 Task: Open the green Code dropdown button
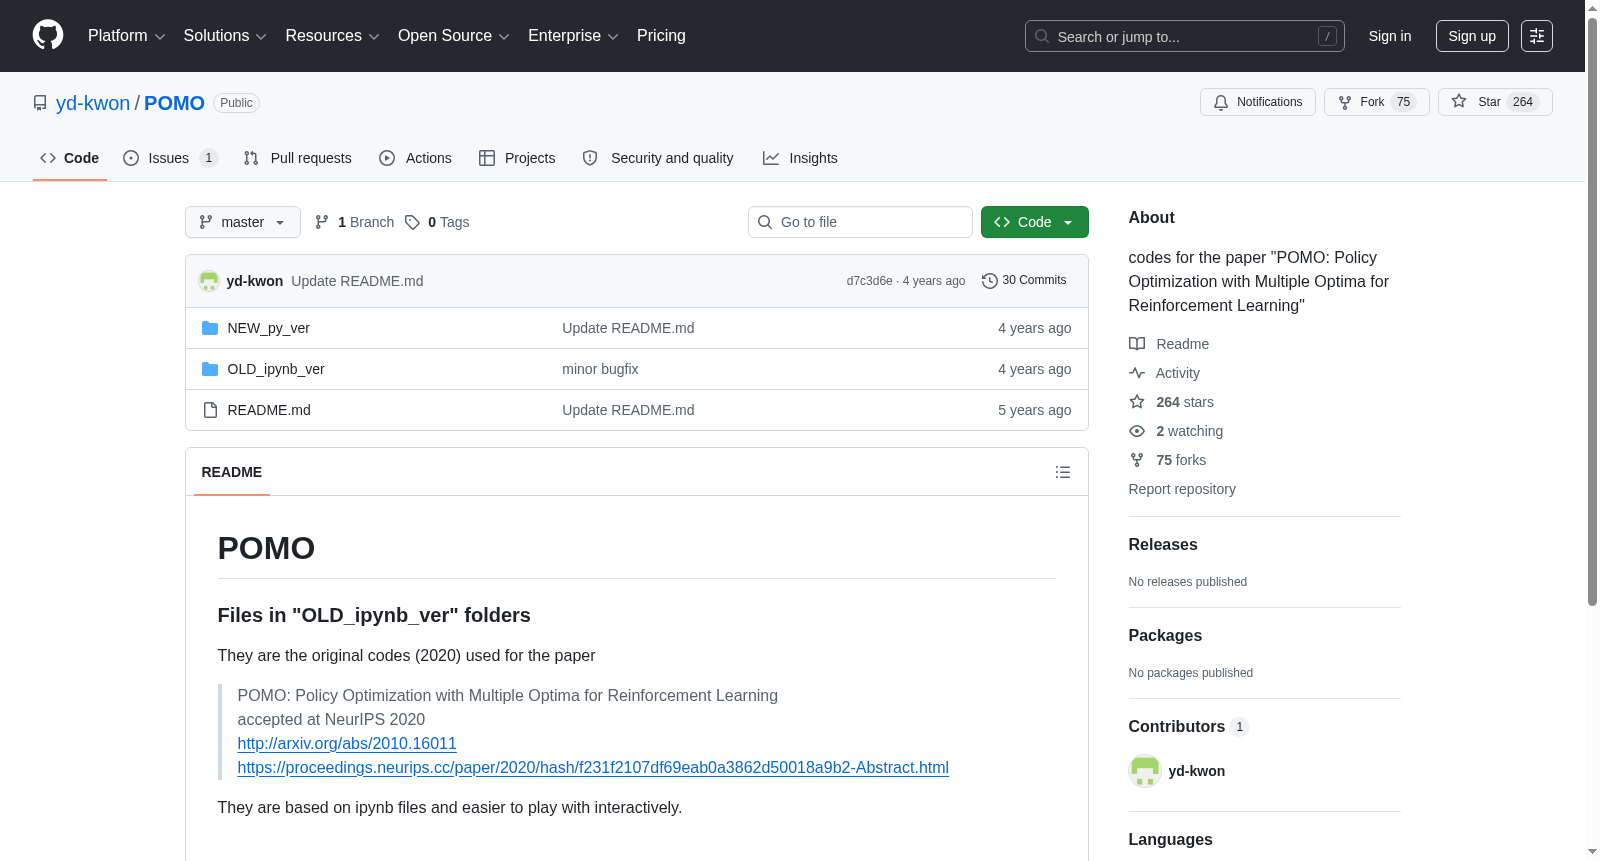[1035, 222]
